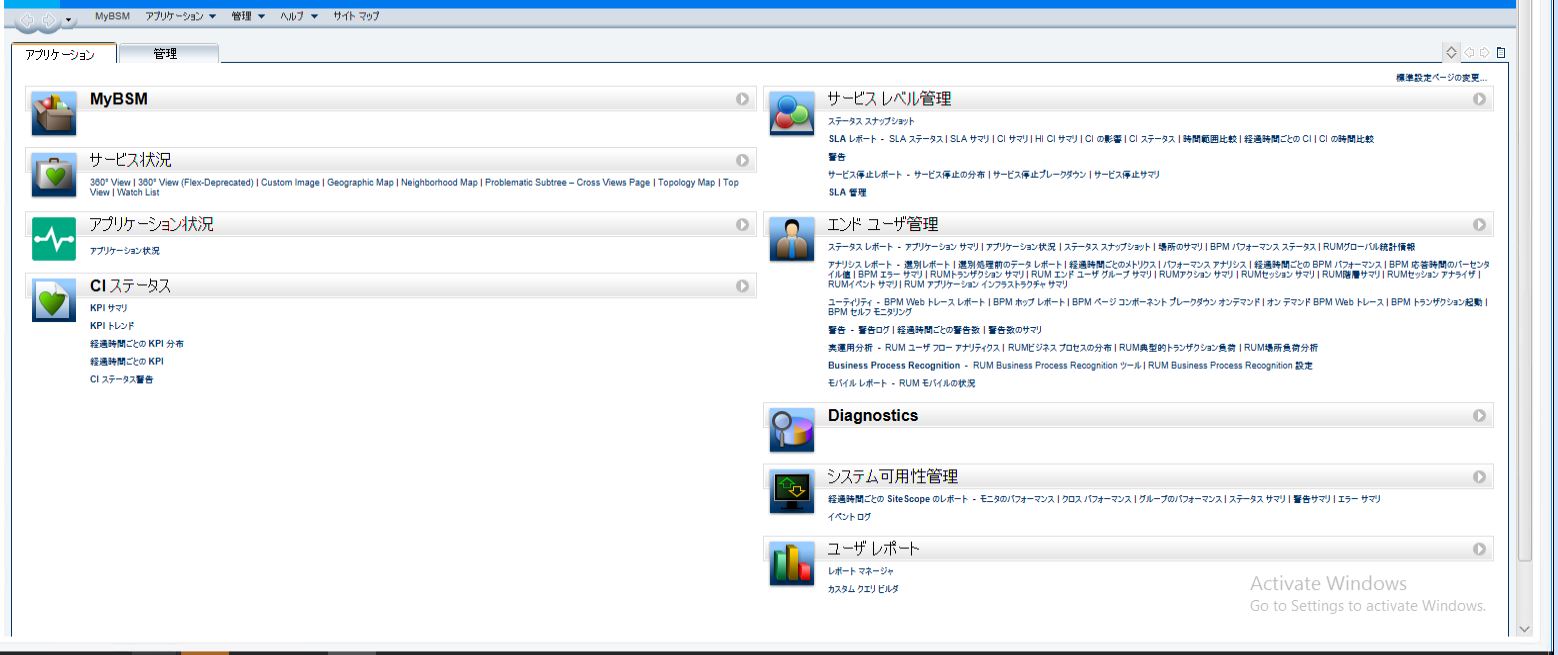Expand the ユーザ レポート section arrow
Screen dimensions: 1558x655
tap(1479, 549)
